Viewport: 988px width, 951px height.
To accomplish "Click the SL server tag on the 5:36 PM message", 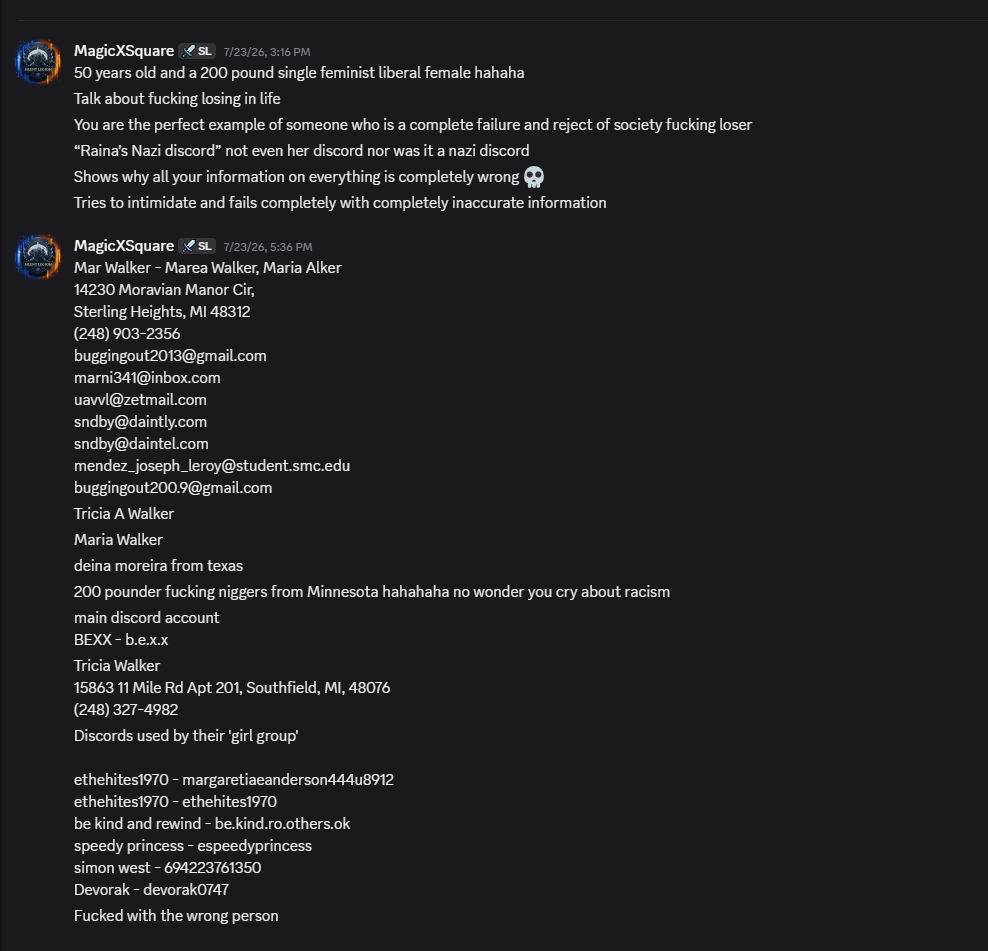I will coord(197,246).
